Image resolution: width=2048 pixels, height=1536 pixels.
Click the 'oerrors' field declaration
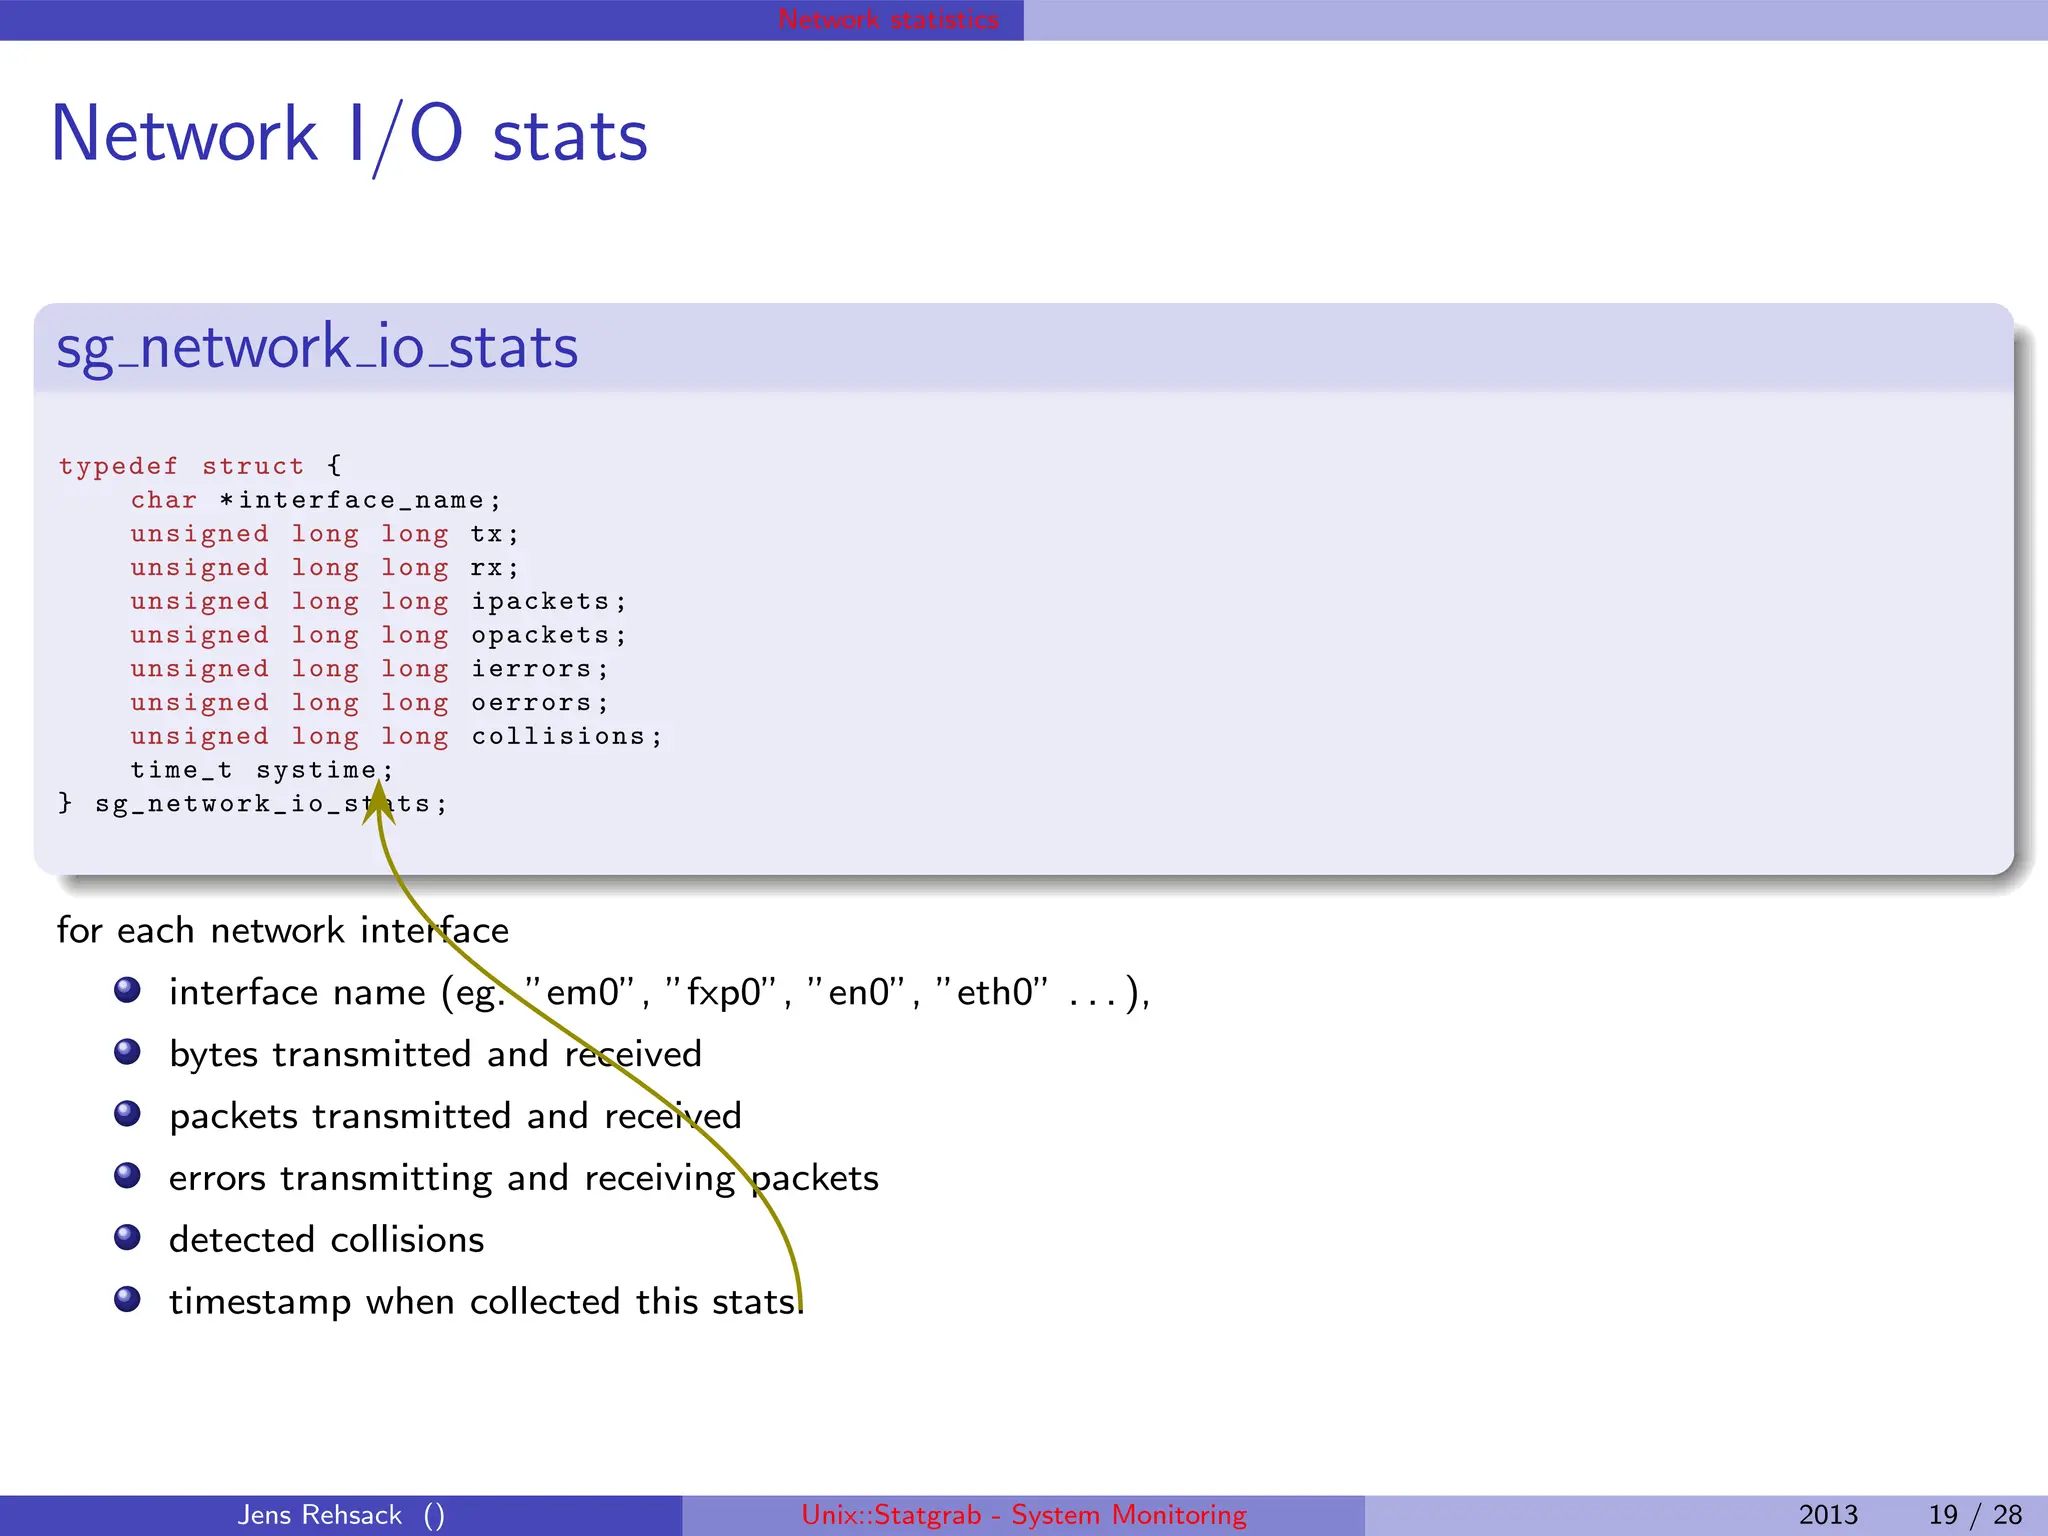(x=369, y=703)
